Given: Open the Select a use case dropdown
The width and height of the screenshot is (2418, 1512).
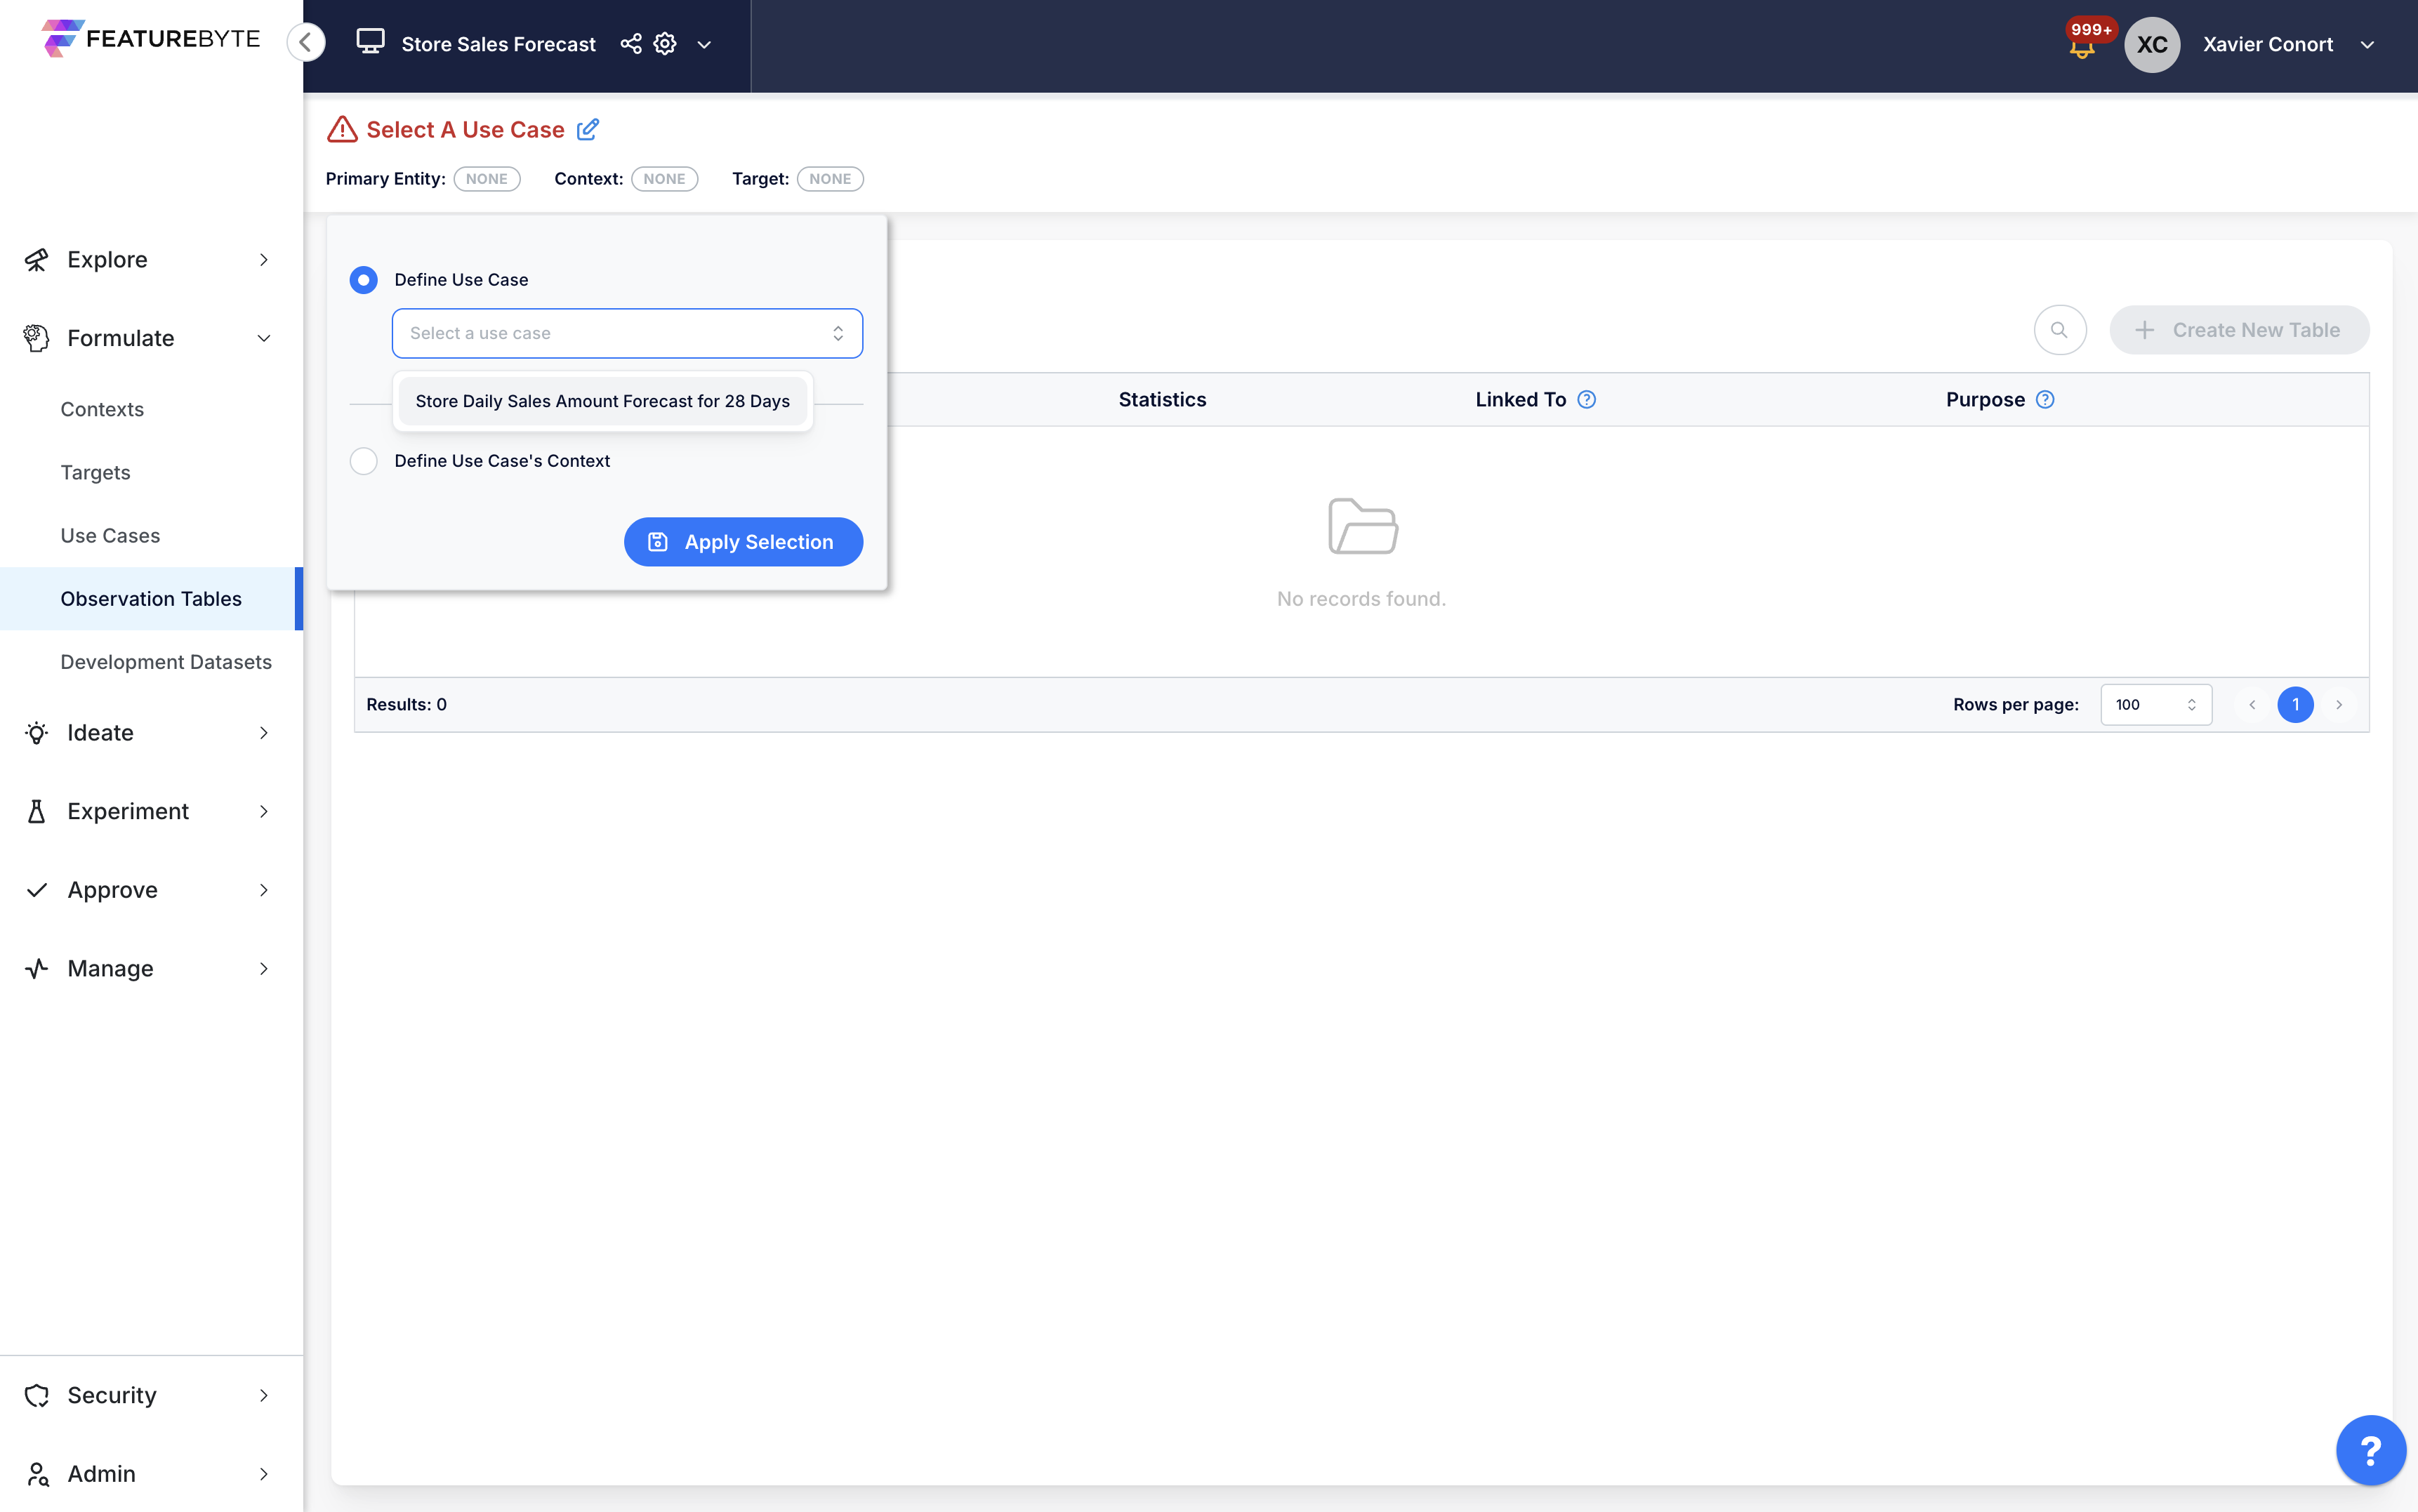Looking at the screenshot, I should pos(627,333).
